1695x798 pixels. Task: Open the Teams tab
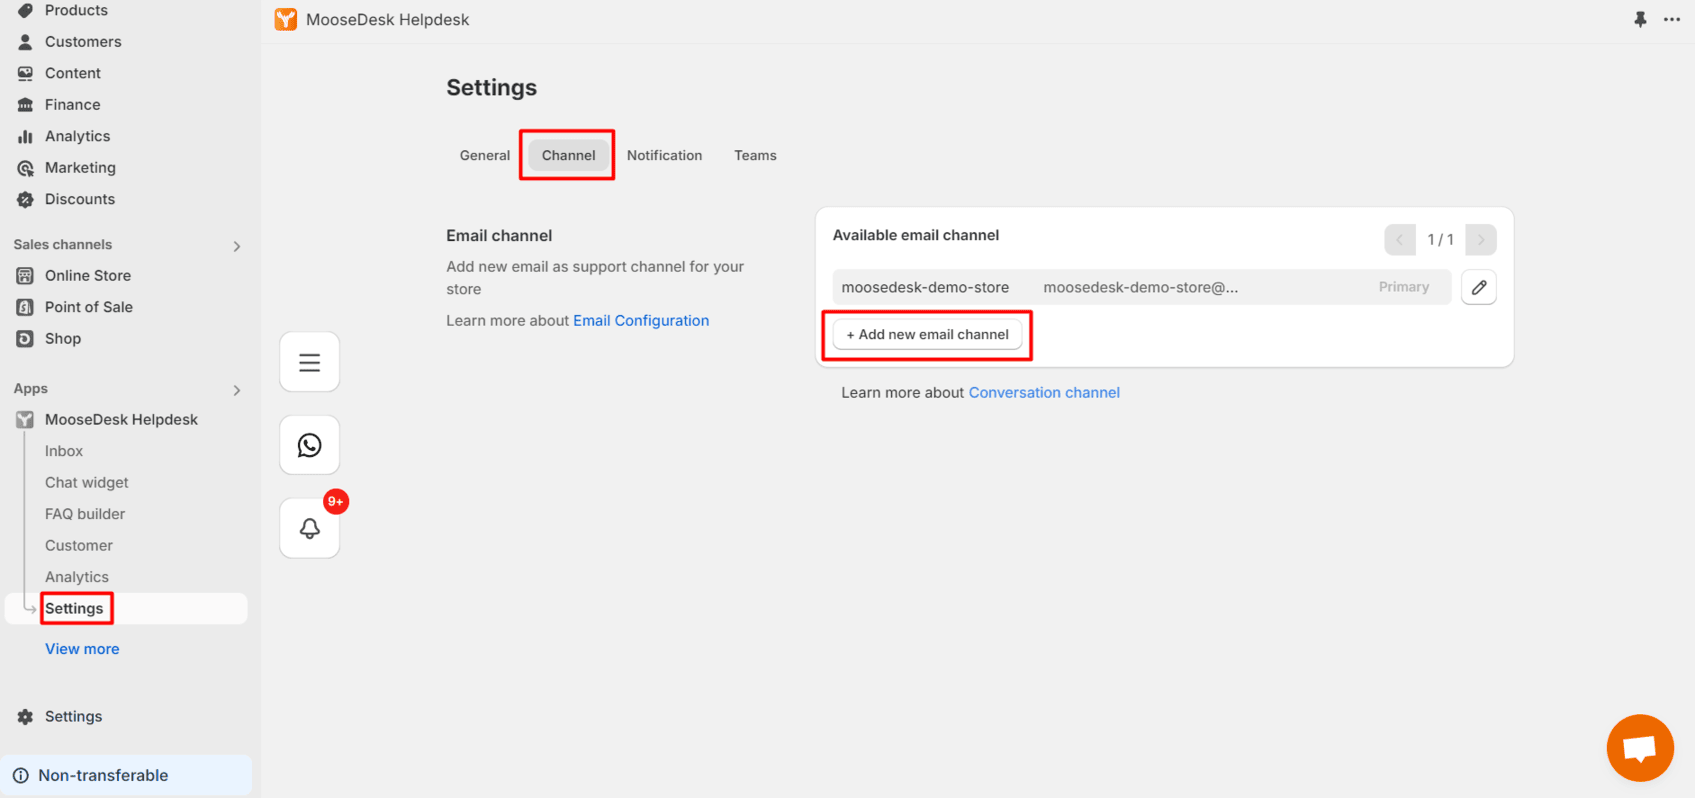[x=755, y=156]
